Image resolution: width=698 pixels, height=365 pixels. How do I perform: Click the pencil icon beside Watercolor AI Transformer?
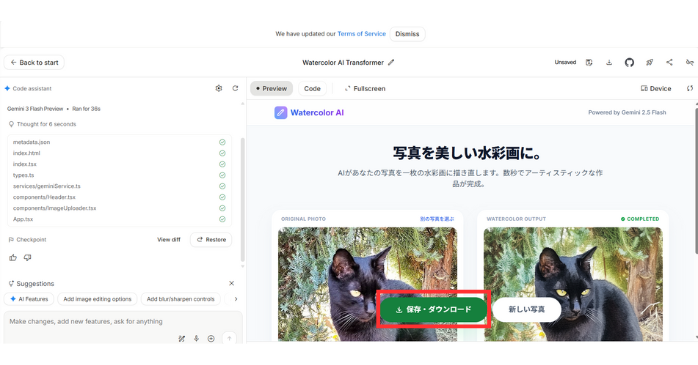tap(391, 63)
